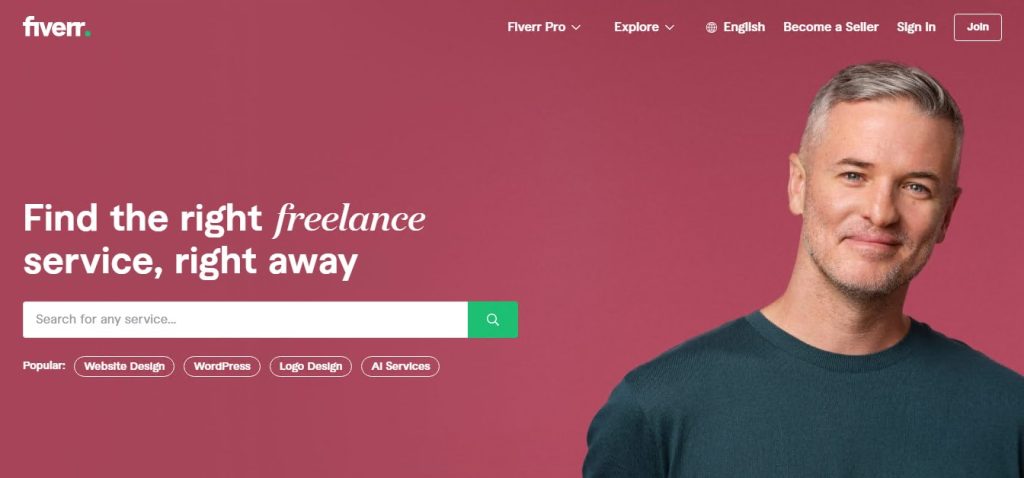Click the green magnifier search icon
The height and width of the screenshot is (478, 1024).
point(493,319)
